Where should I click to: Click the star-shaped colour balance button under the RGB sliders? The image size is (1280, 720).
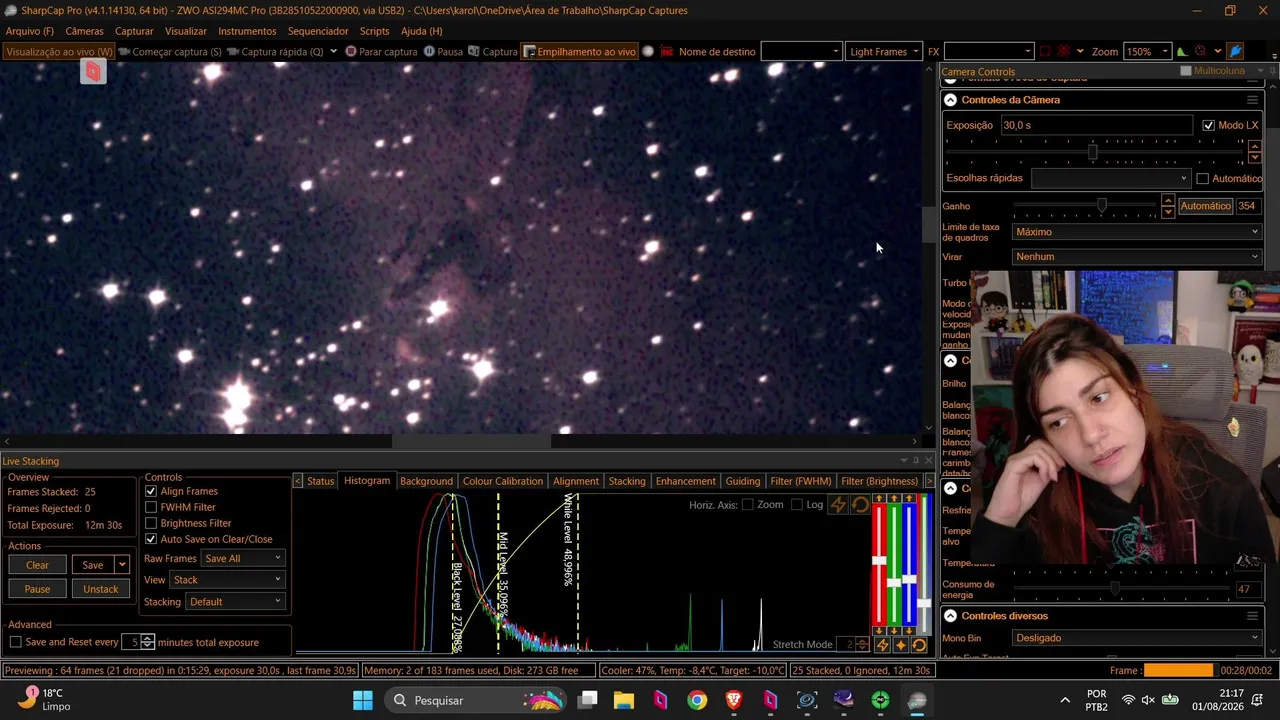pos(900,645)
